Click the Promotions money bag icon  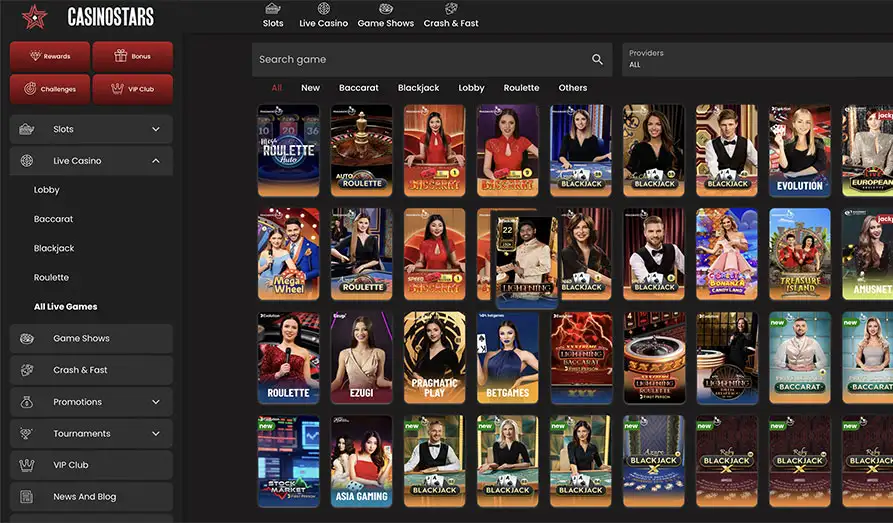pyautogui.click(x=27, y=402)
